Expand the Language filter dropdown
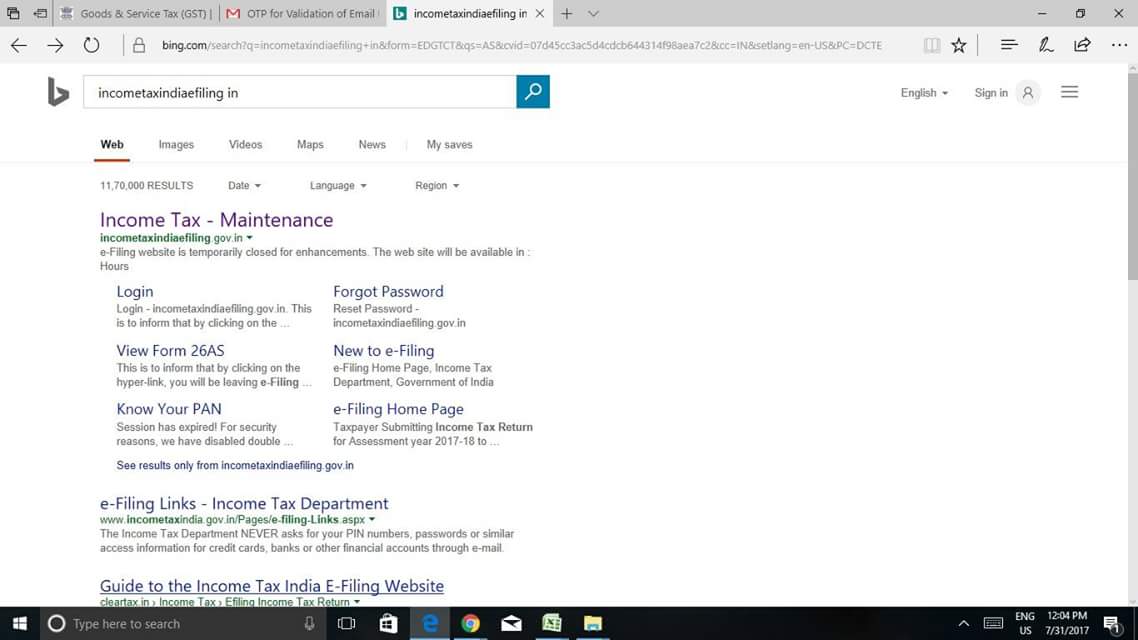Image resolution: width=1138 pixels, height=640 pixels. tap(337, 186)
